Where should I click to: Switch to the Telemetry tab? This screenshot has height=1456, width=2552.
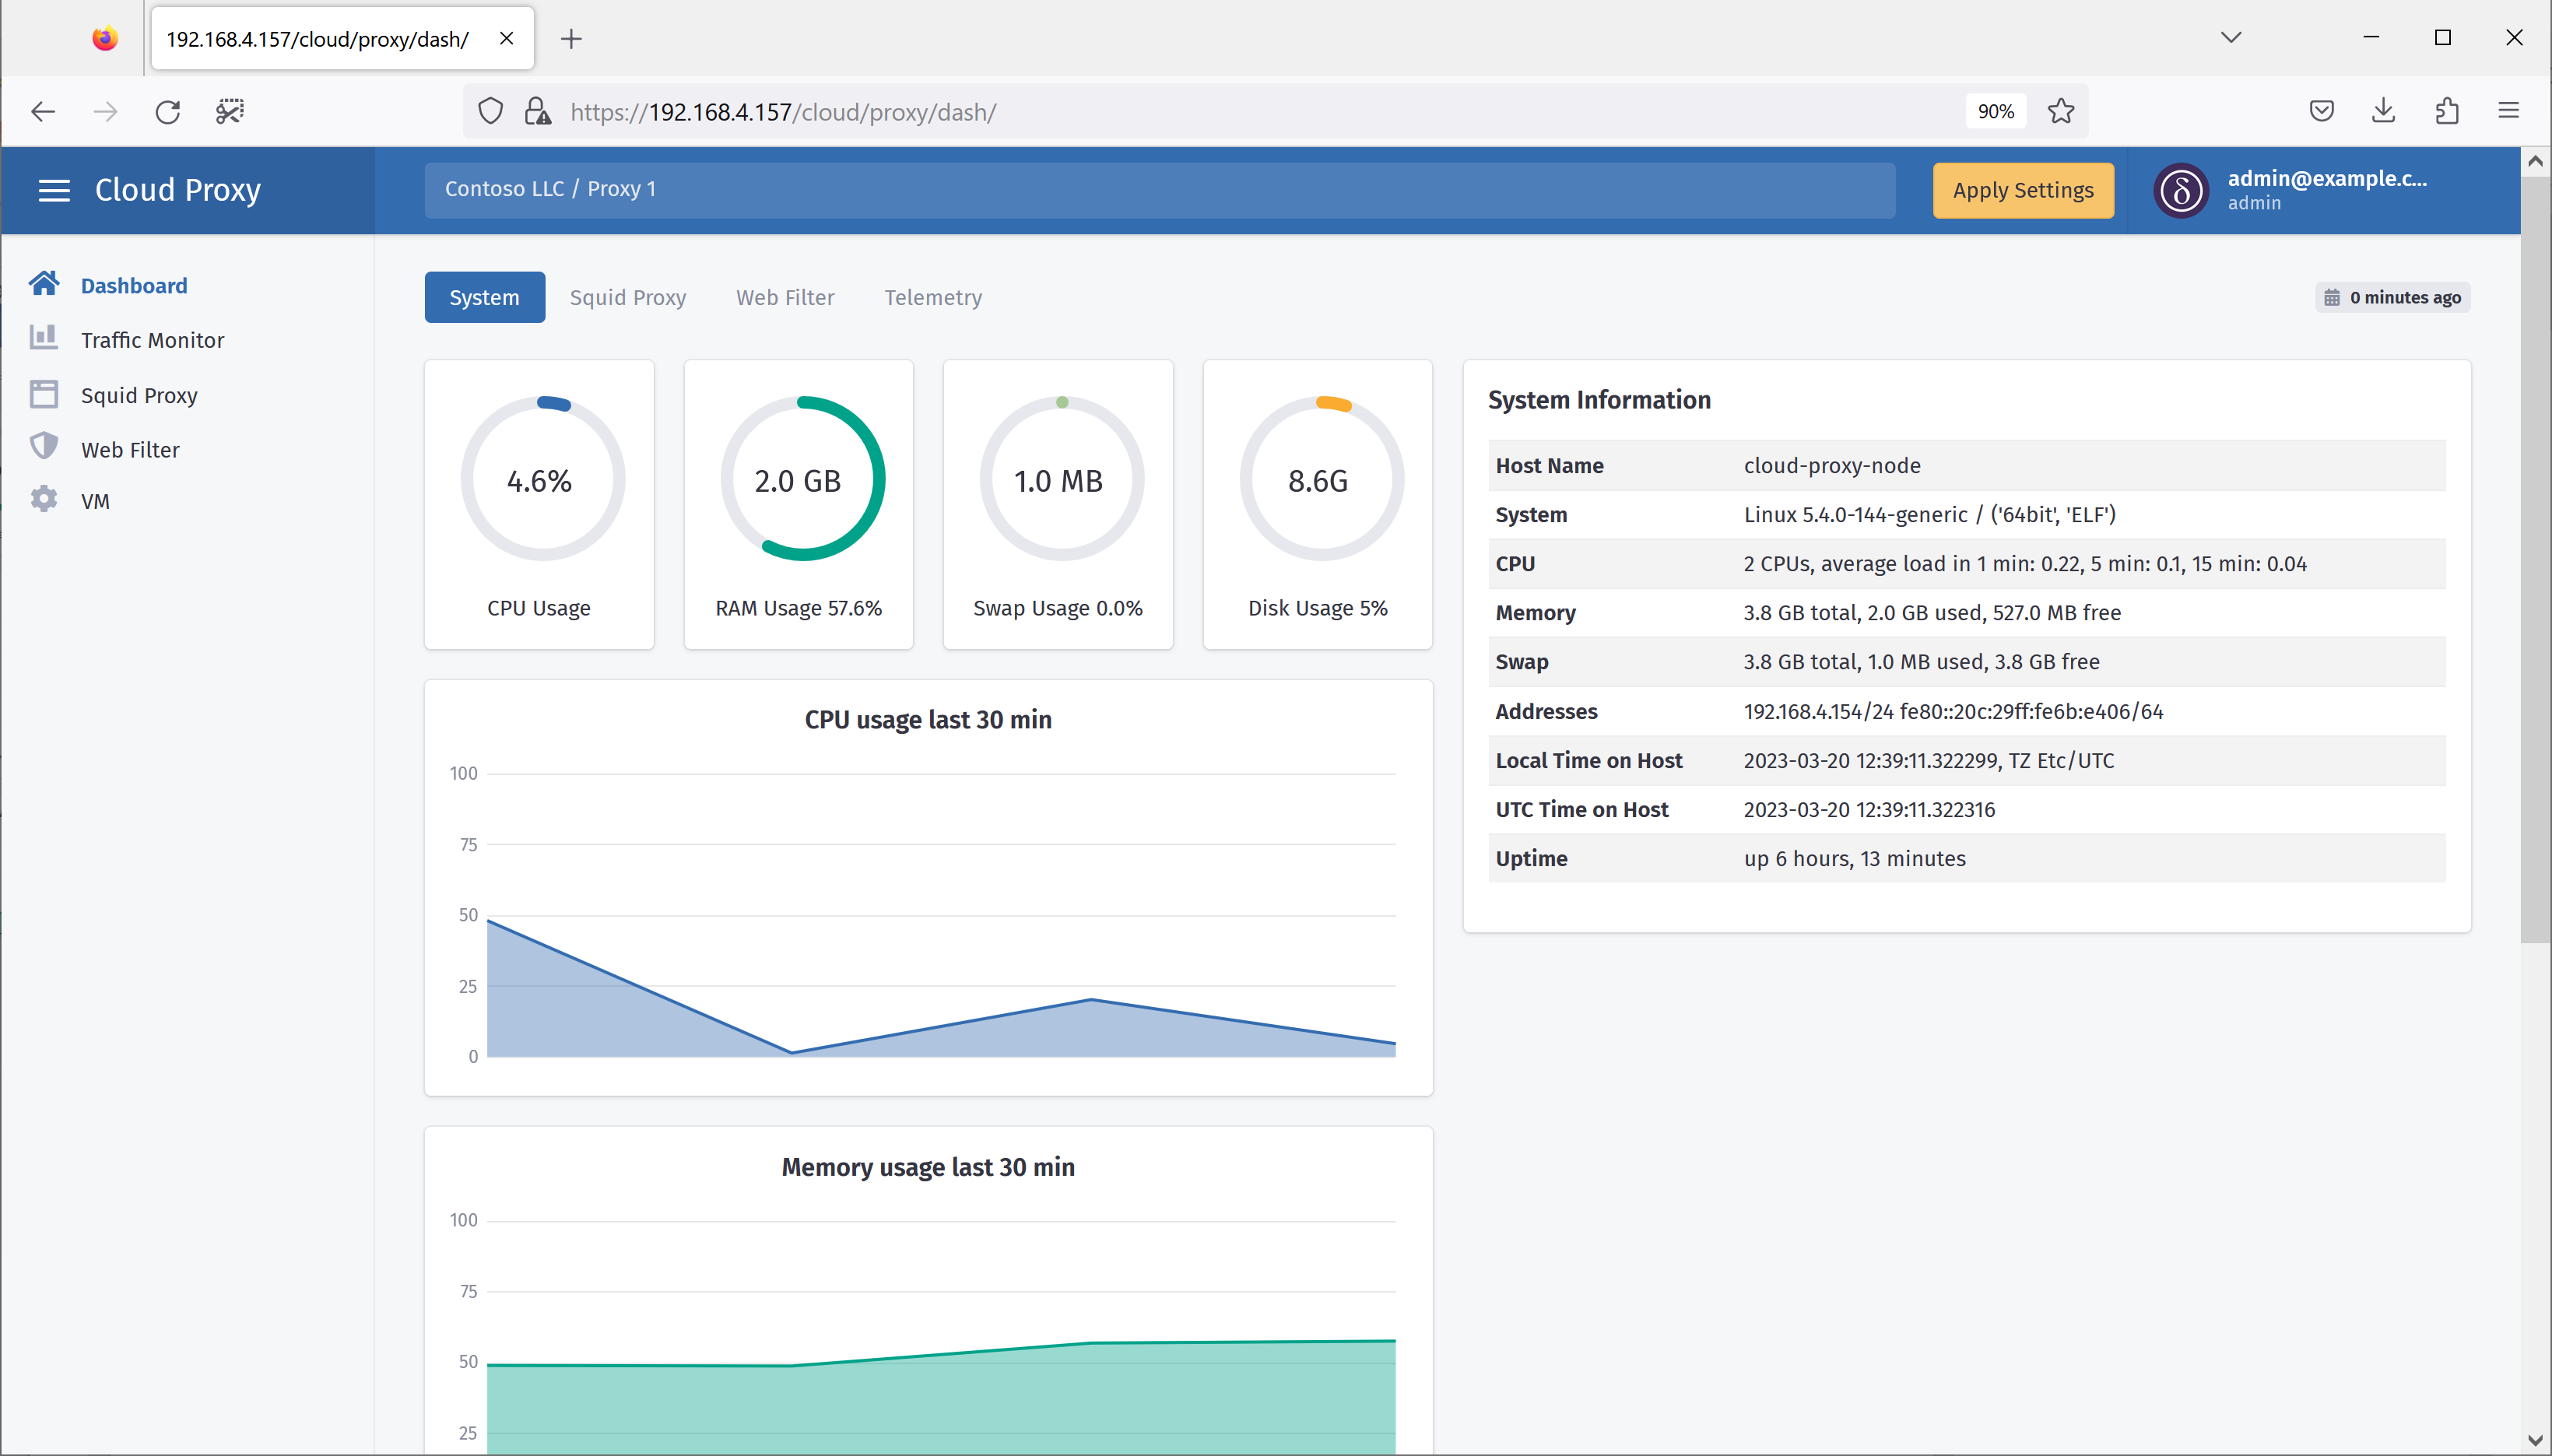(x=932, y=296)
